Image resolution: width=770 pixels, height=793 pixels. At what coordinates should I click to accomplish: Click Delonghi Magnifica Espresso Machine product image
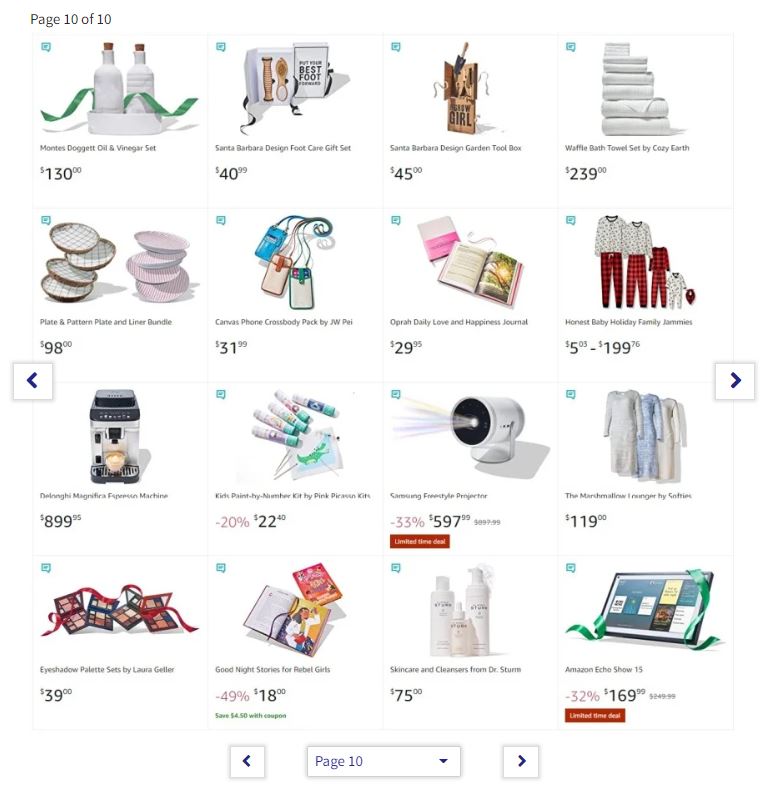[117, 436]
